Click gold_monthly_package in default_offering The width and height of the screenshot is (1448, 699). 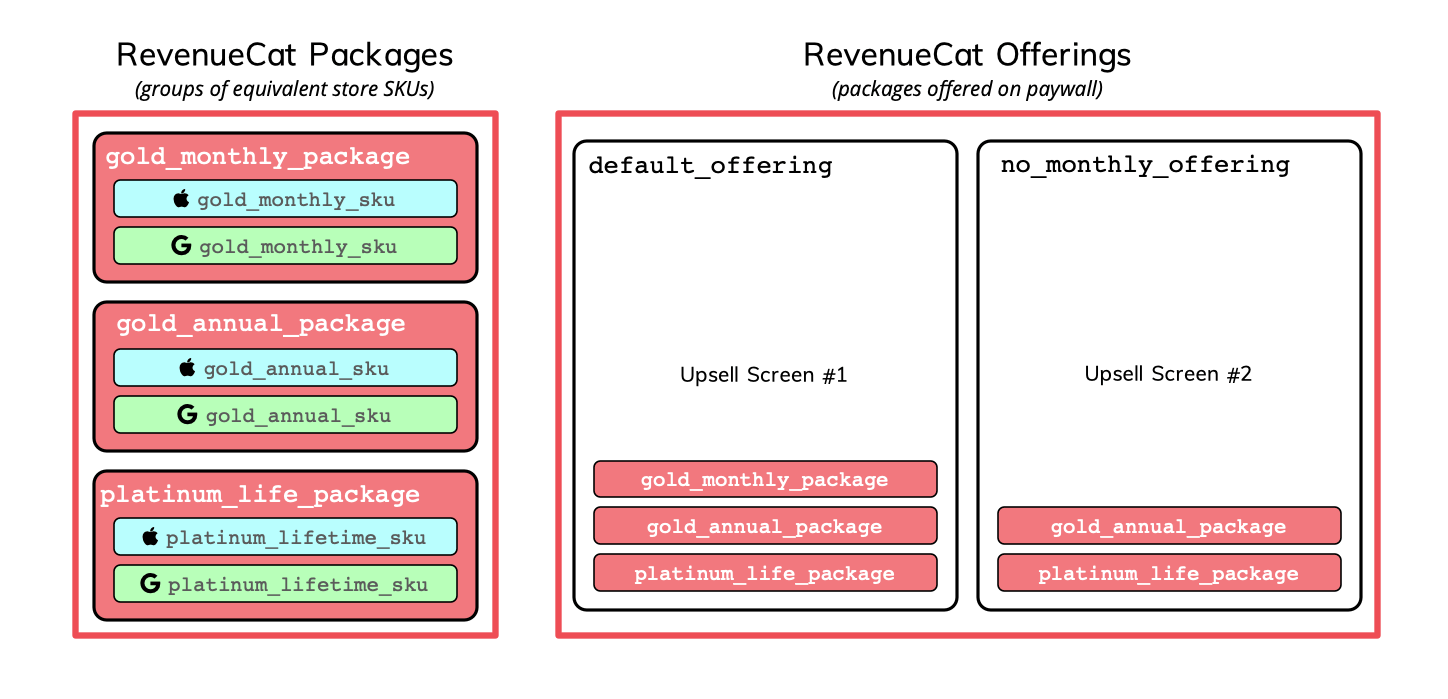[x=765, y=479]
